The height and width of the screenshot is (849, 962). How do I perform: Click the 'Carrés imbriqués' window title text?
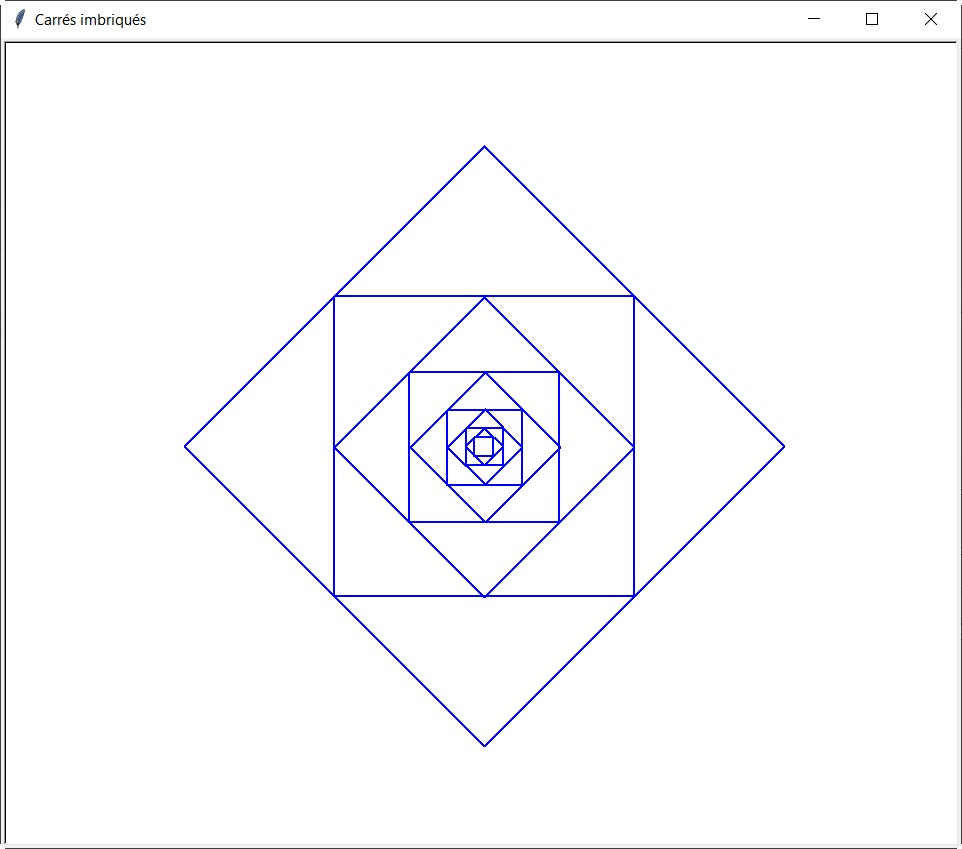click(x=90, y=20)
